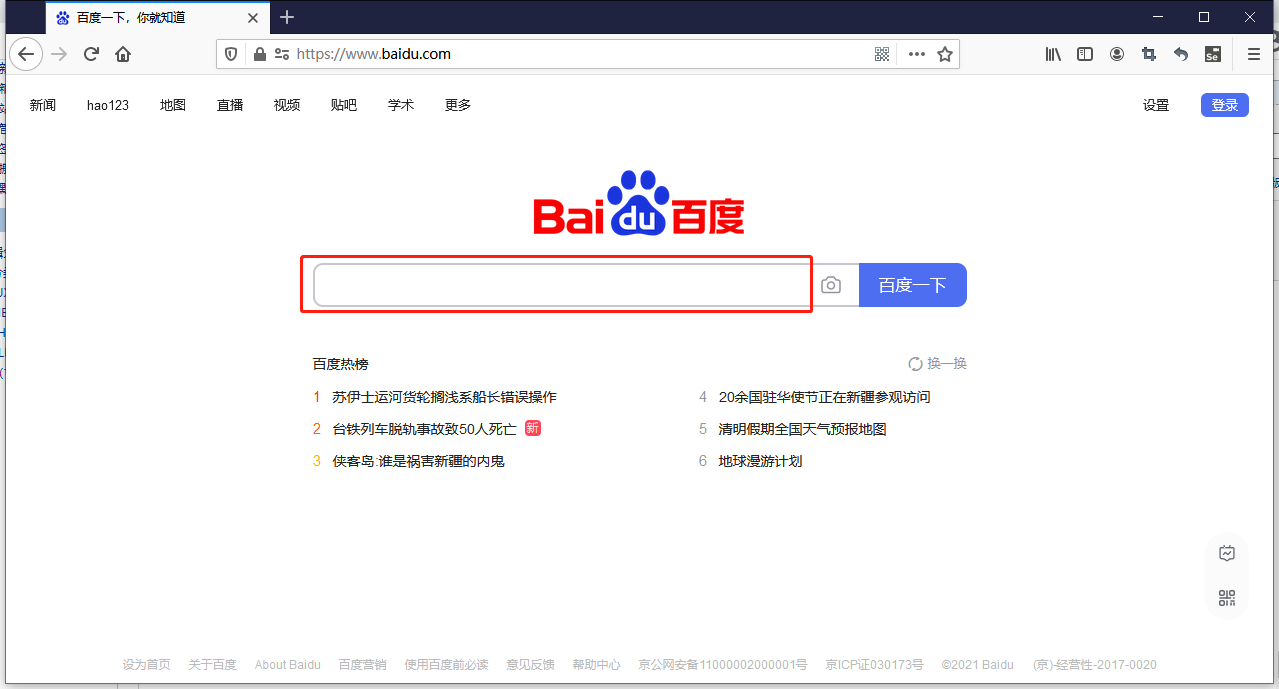Click the ©2021 Baidu footer text
The height and width of the screenshot is (689, 1279).
(x=977, y=665)
